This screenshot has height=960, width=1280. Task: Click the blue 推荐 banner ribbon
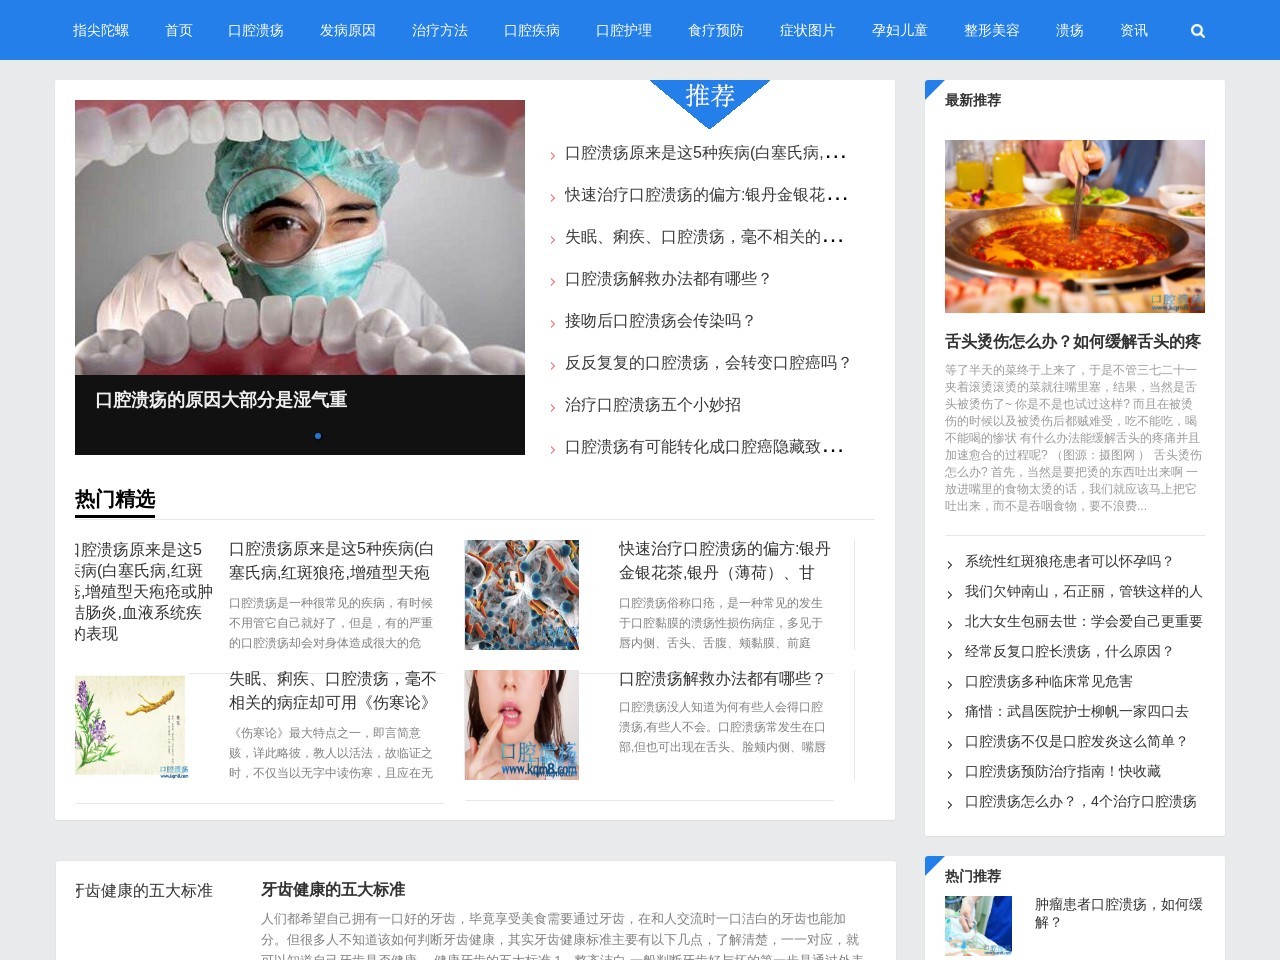click(x=709, y=96)
